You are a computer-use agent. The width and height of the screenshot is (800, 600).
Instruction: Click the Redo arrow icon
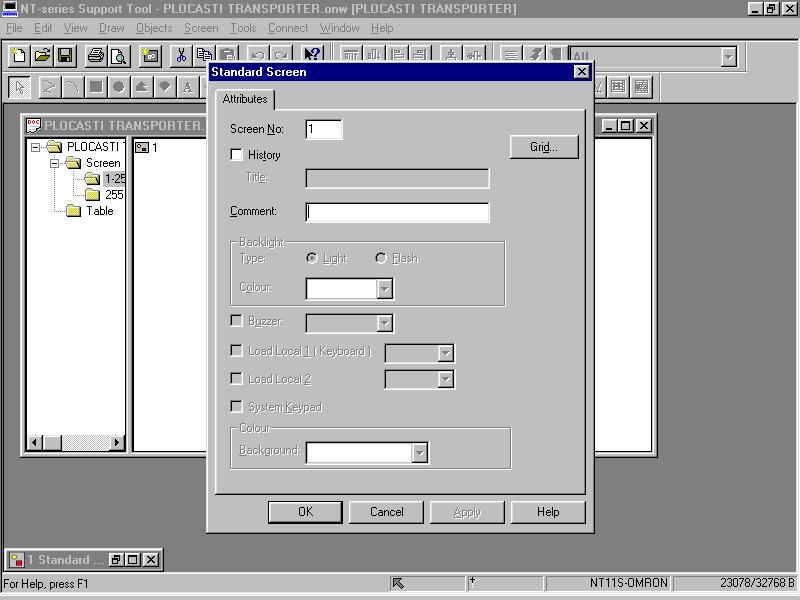click(281, 54)
